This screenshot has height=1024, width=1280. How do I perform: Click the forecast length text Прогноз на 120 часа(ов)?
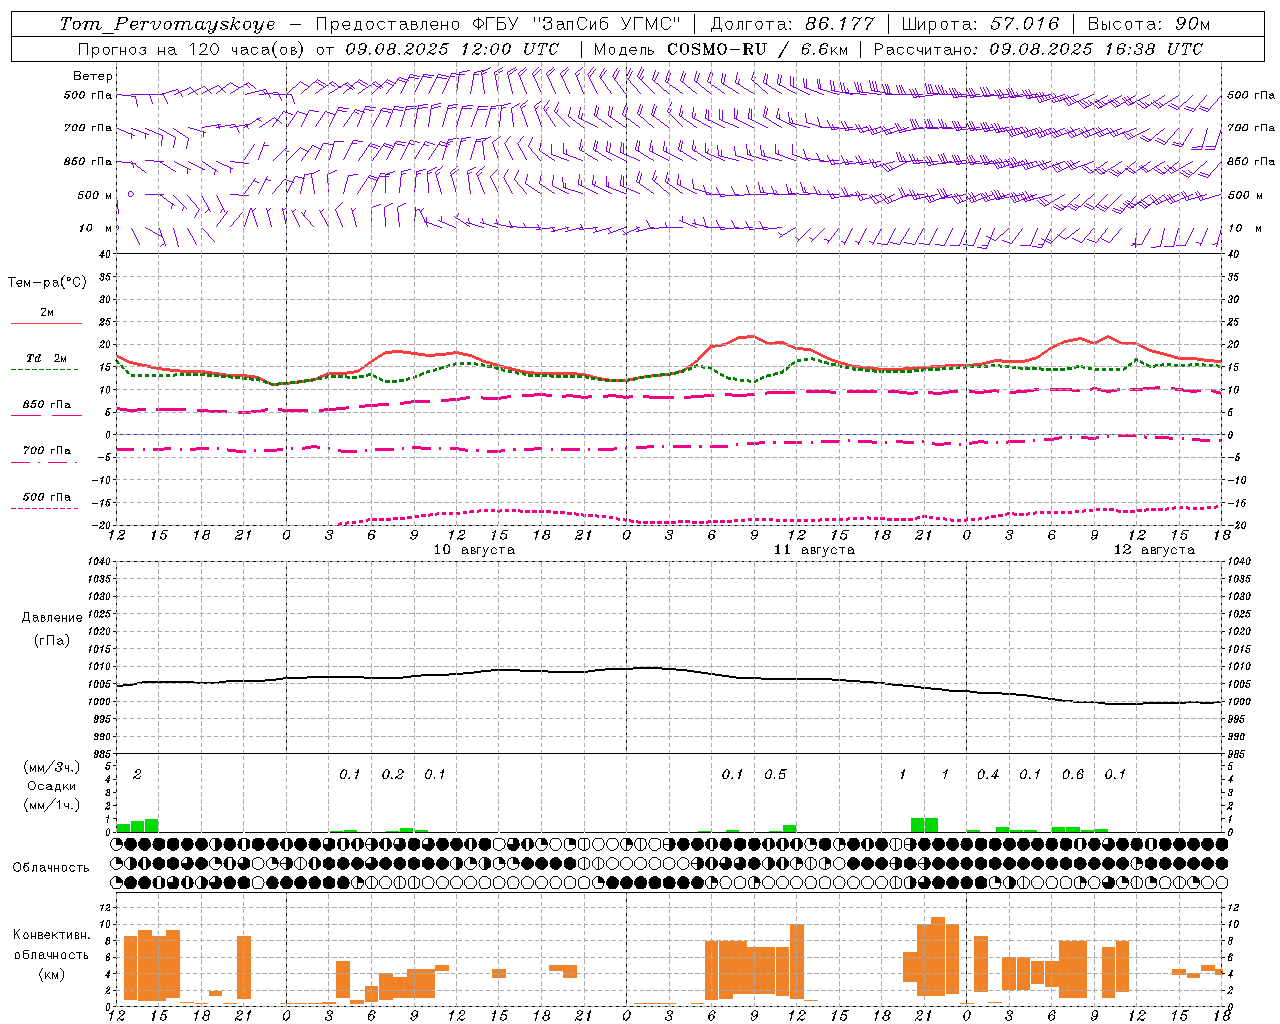192,49
